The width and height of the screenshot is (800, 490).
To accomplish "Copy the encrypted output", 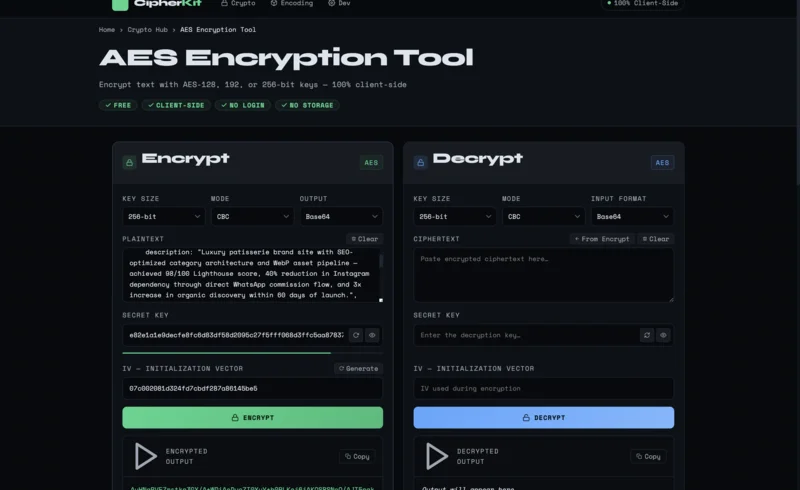I will (x=356, y=456).
